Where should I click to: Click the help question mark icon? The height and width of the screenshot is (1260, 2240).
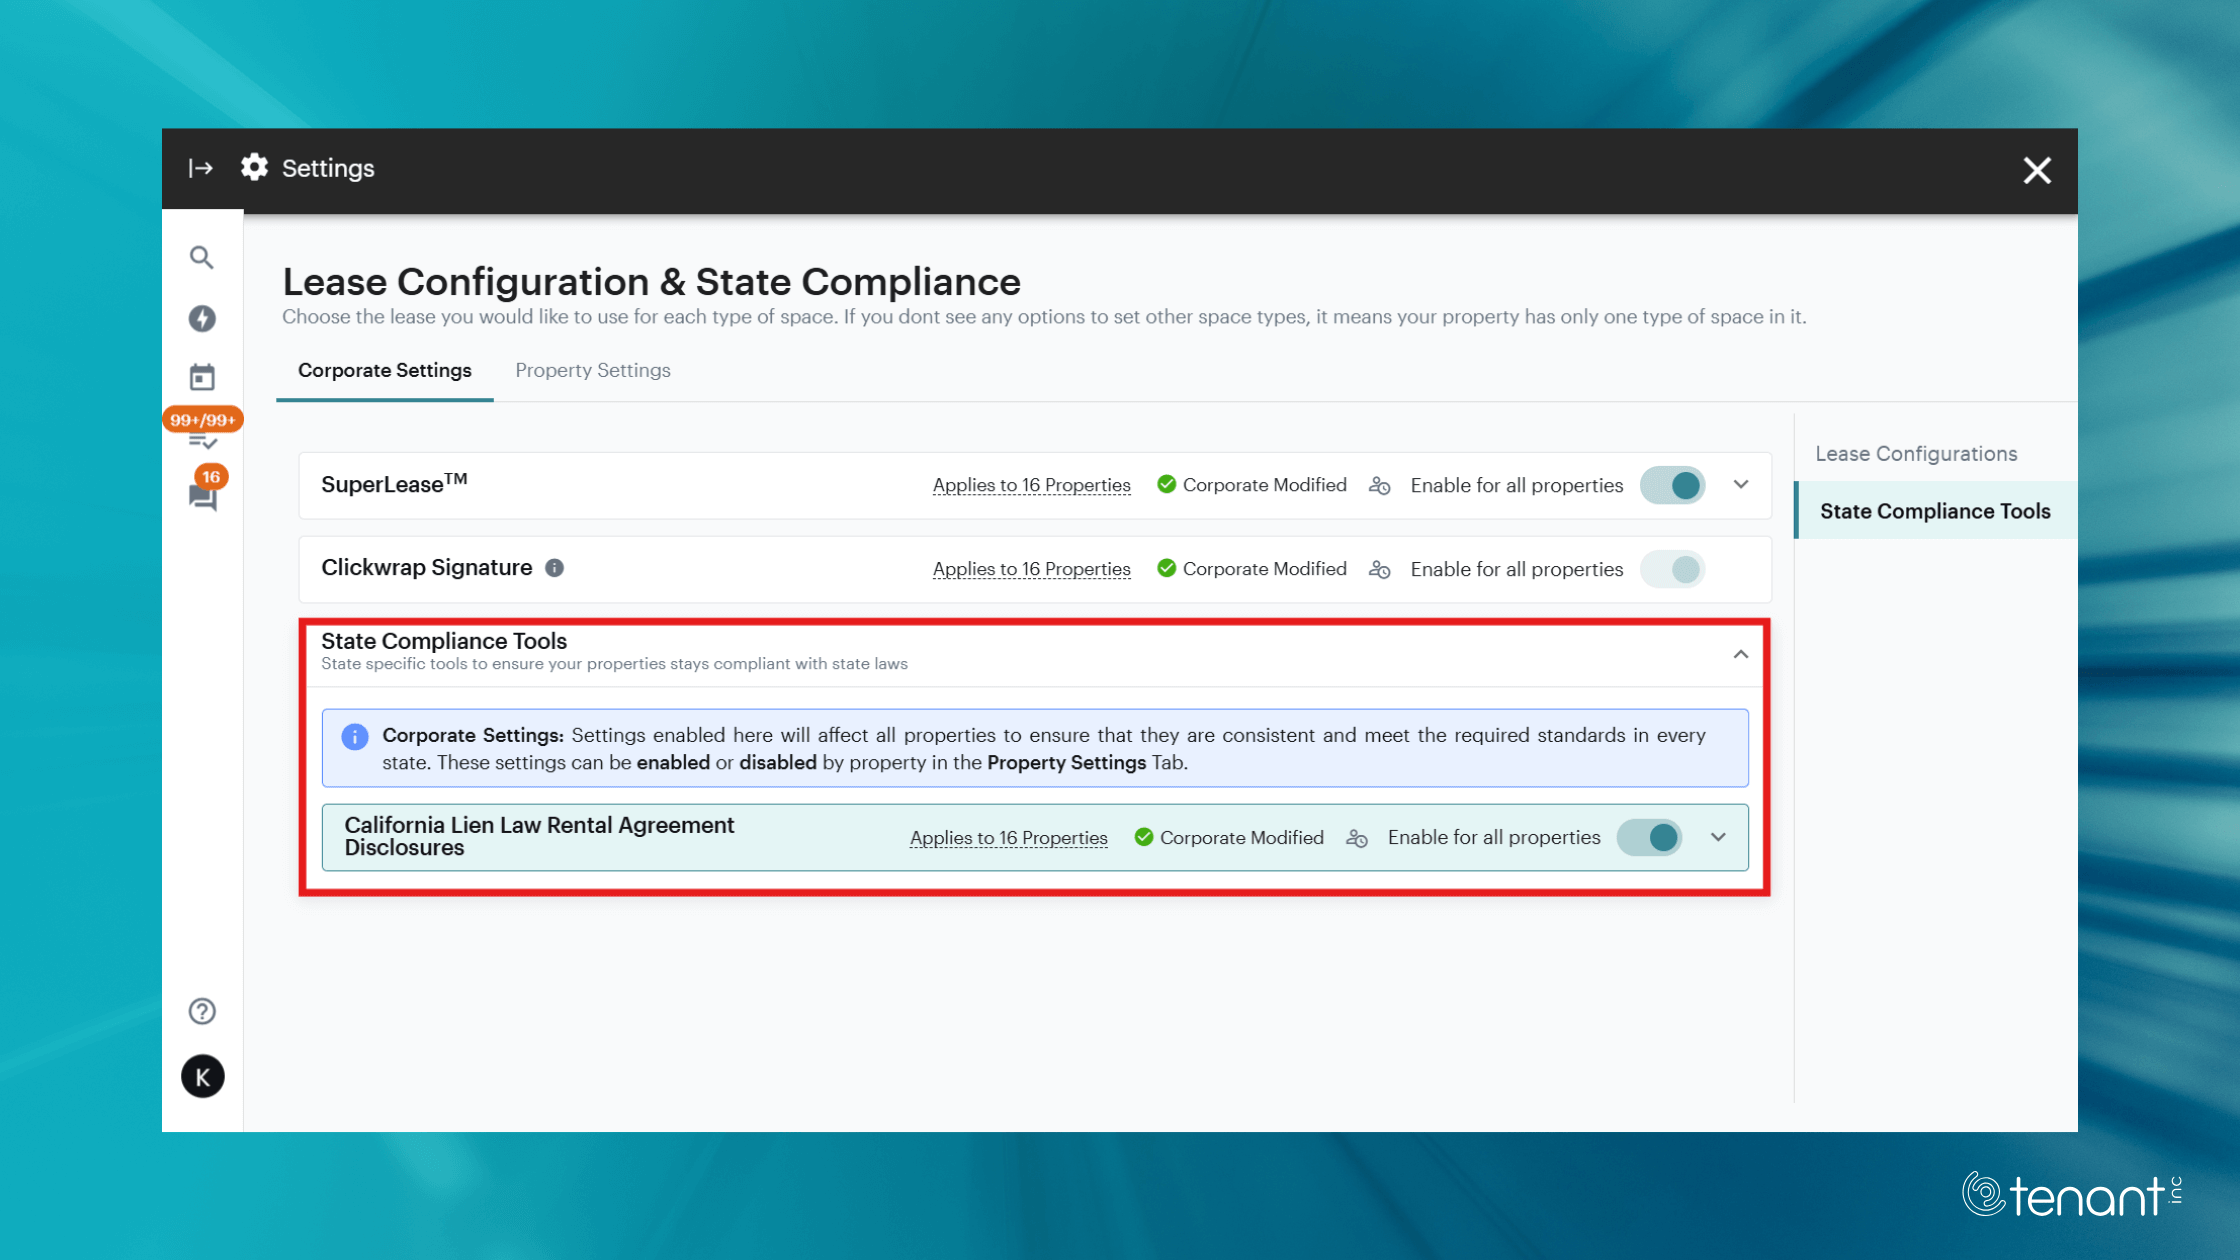[203, 1011]
